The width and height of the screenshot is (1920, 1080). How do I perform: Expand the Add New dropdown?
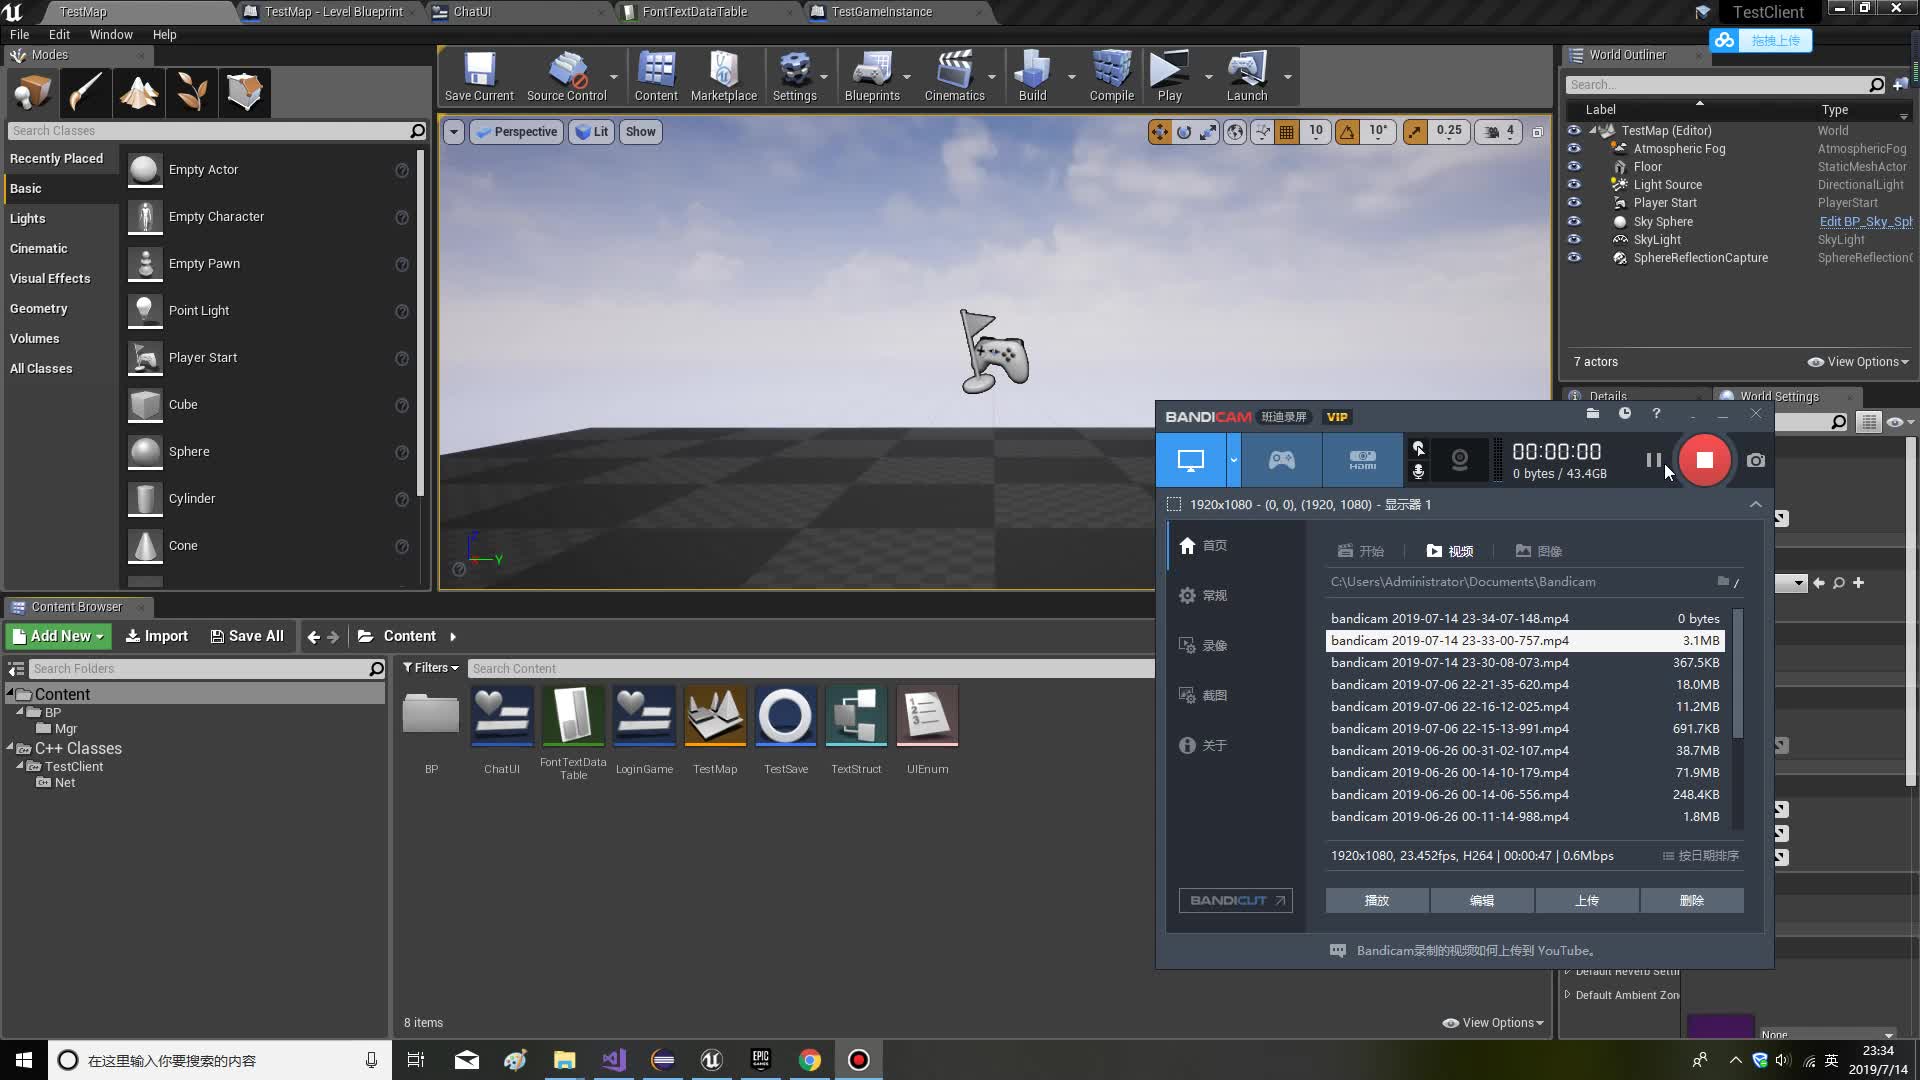point(58,636)
